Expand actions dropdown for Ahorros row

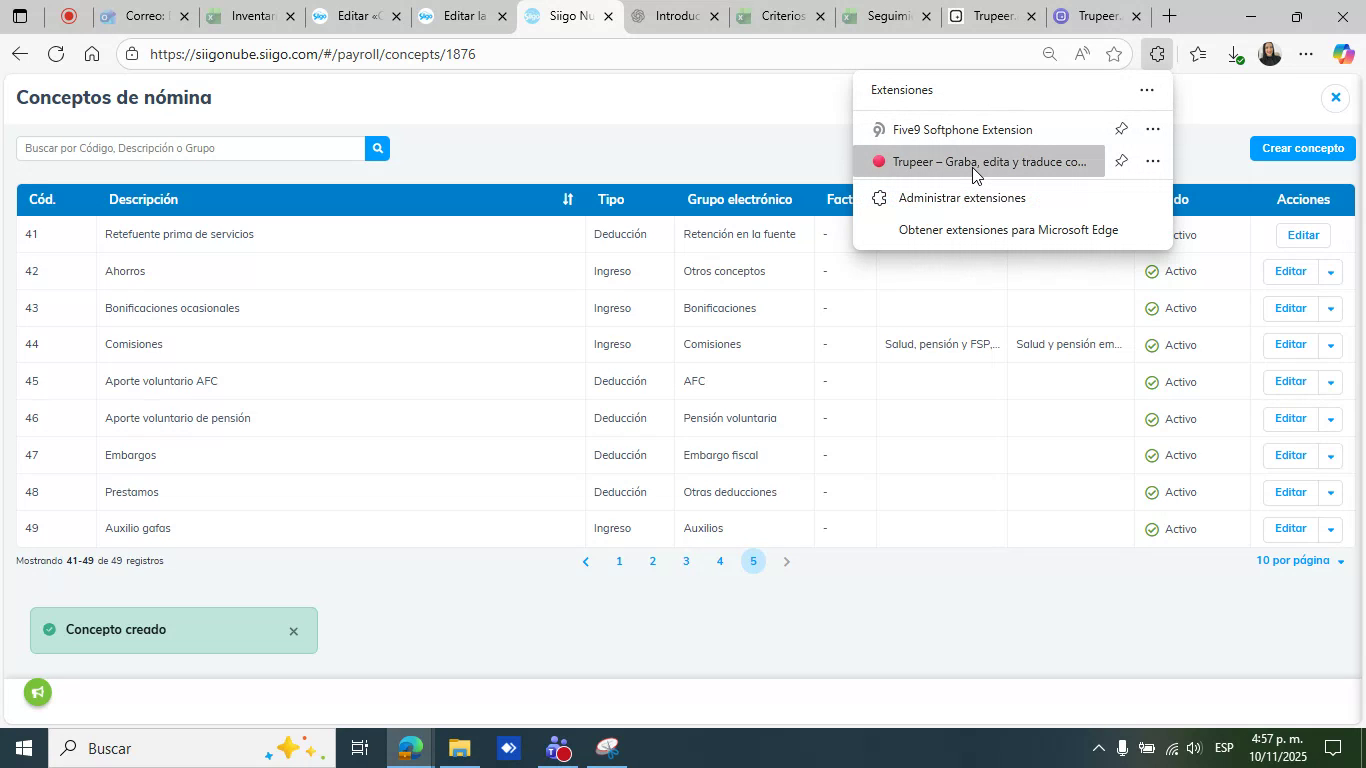point(1330,272)
